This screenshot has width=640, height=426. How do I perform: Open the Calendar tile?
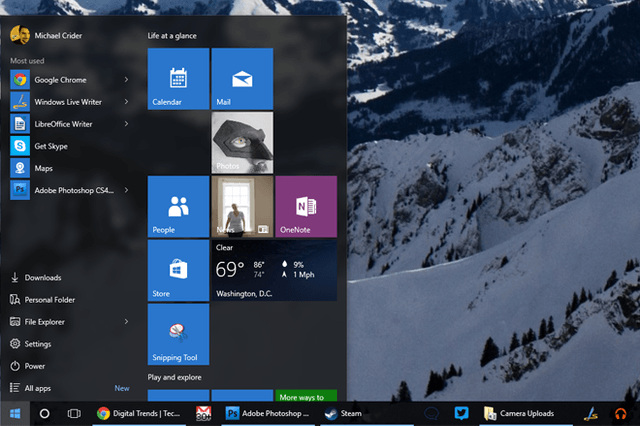tap(178, 79)
